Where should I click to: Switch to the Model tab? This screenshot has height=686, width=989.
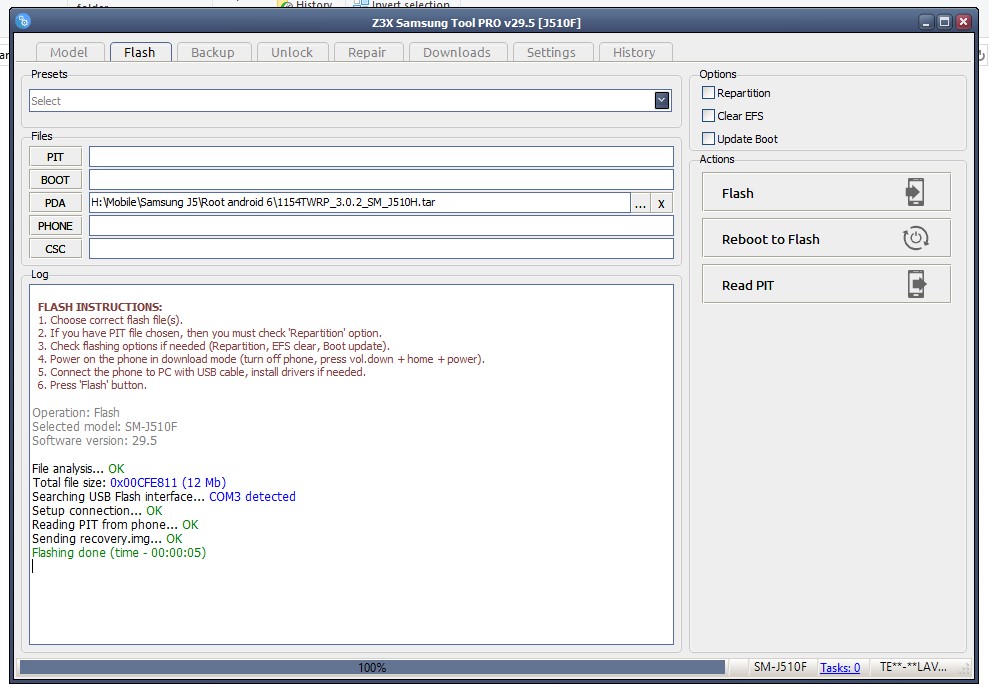pos(69,52)
